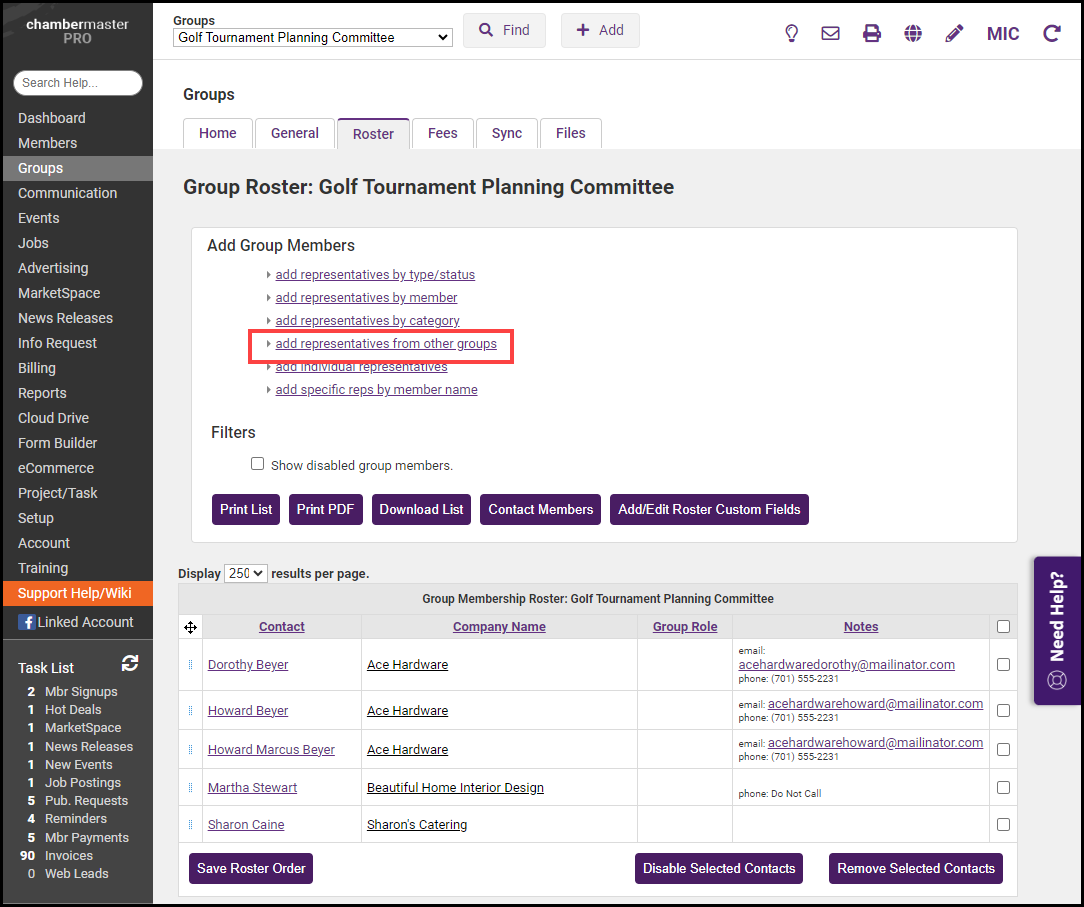Refresh the Task List with sync icon

pyautogui.click(x=130, y=663)
